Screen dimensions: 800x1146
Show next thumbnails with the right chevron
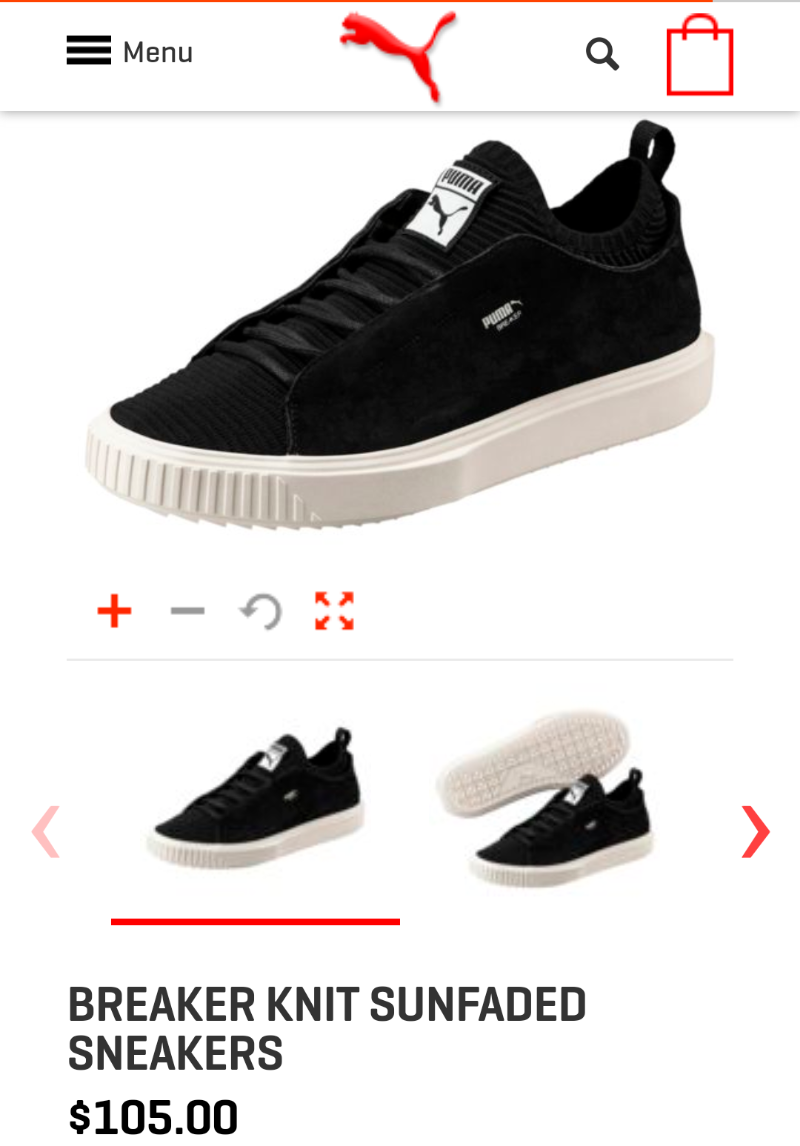point(755,831)
